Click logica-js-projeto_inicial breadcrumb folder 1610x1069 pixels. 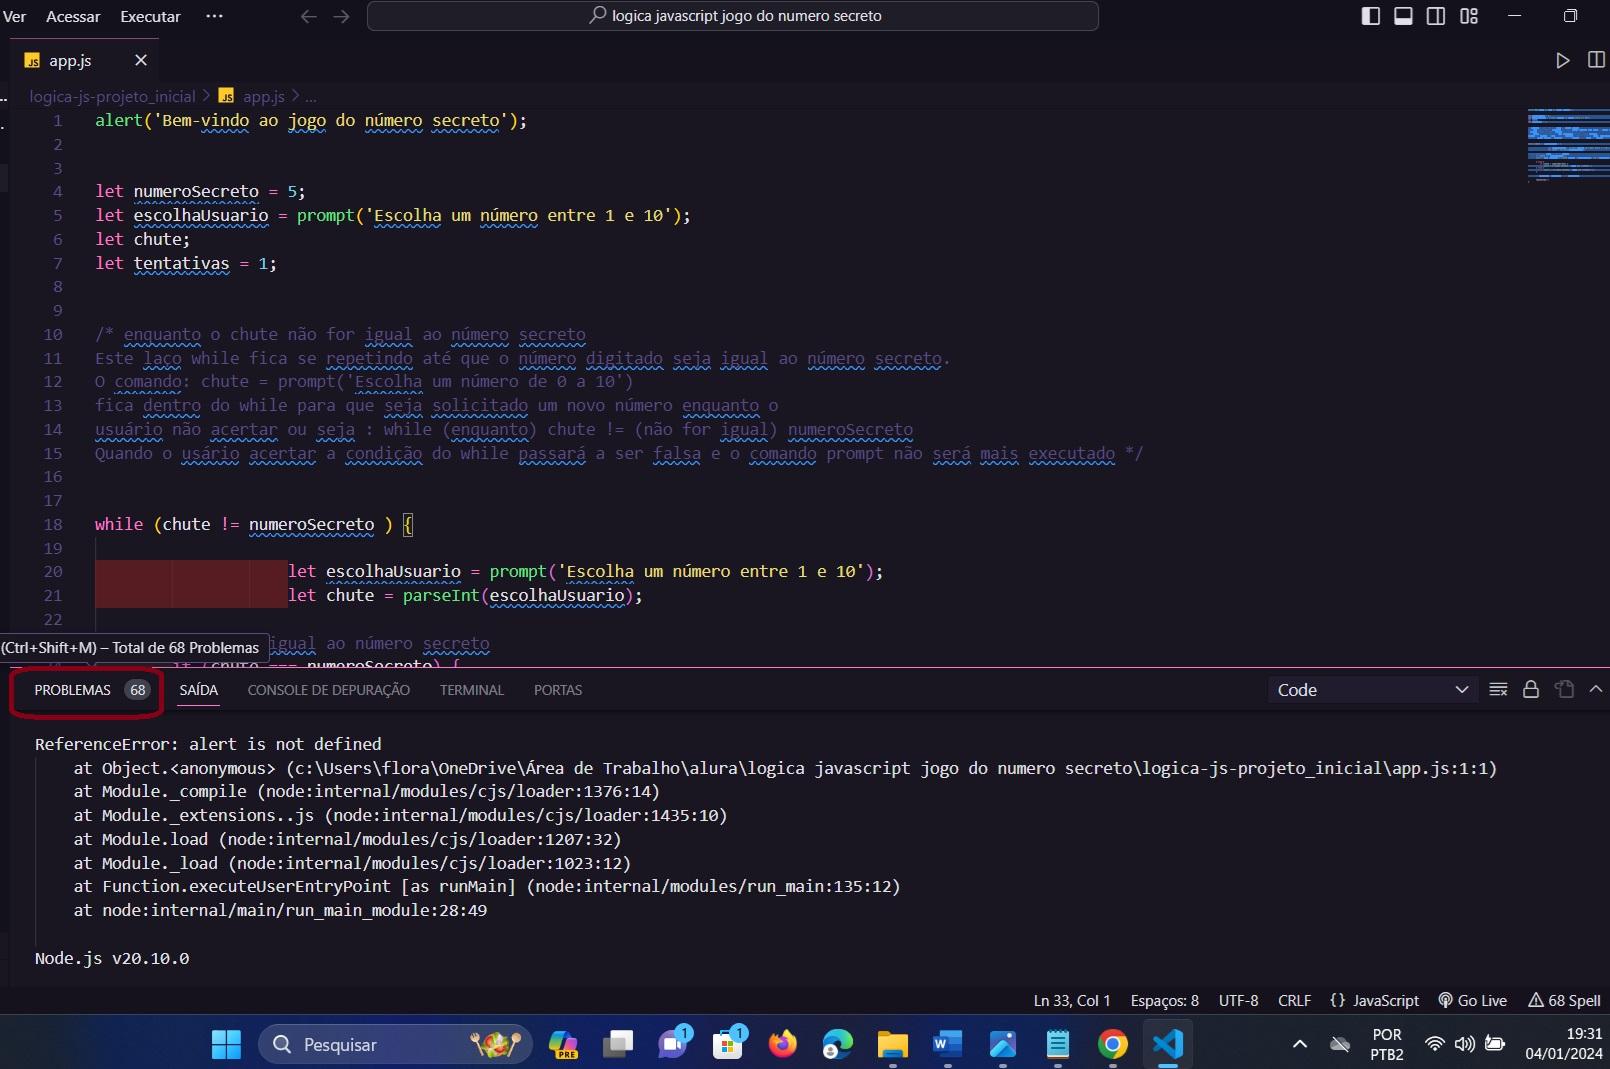(x=112, y=96)
